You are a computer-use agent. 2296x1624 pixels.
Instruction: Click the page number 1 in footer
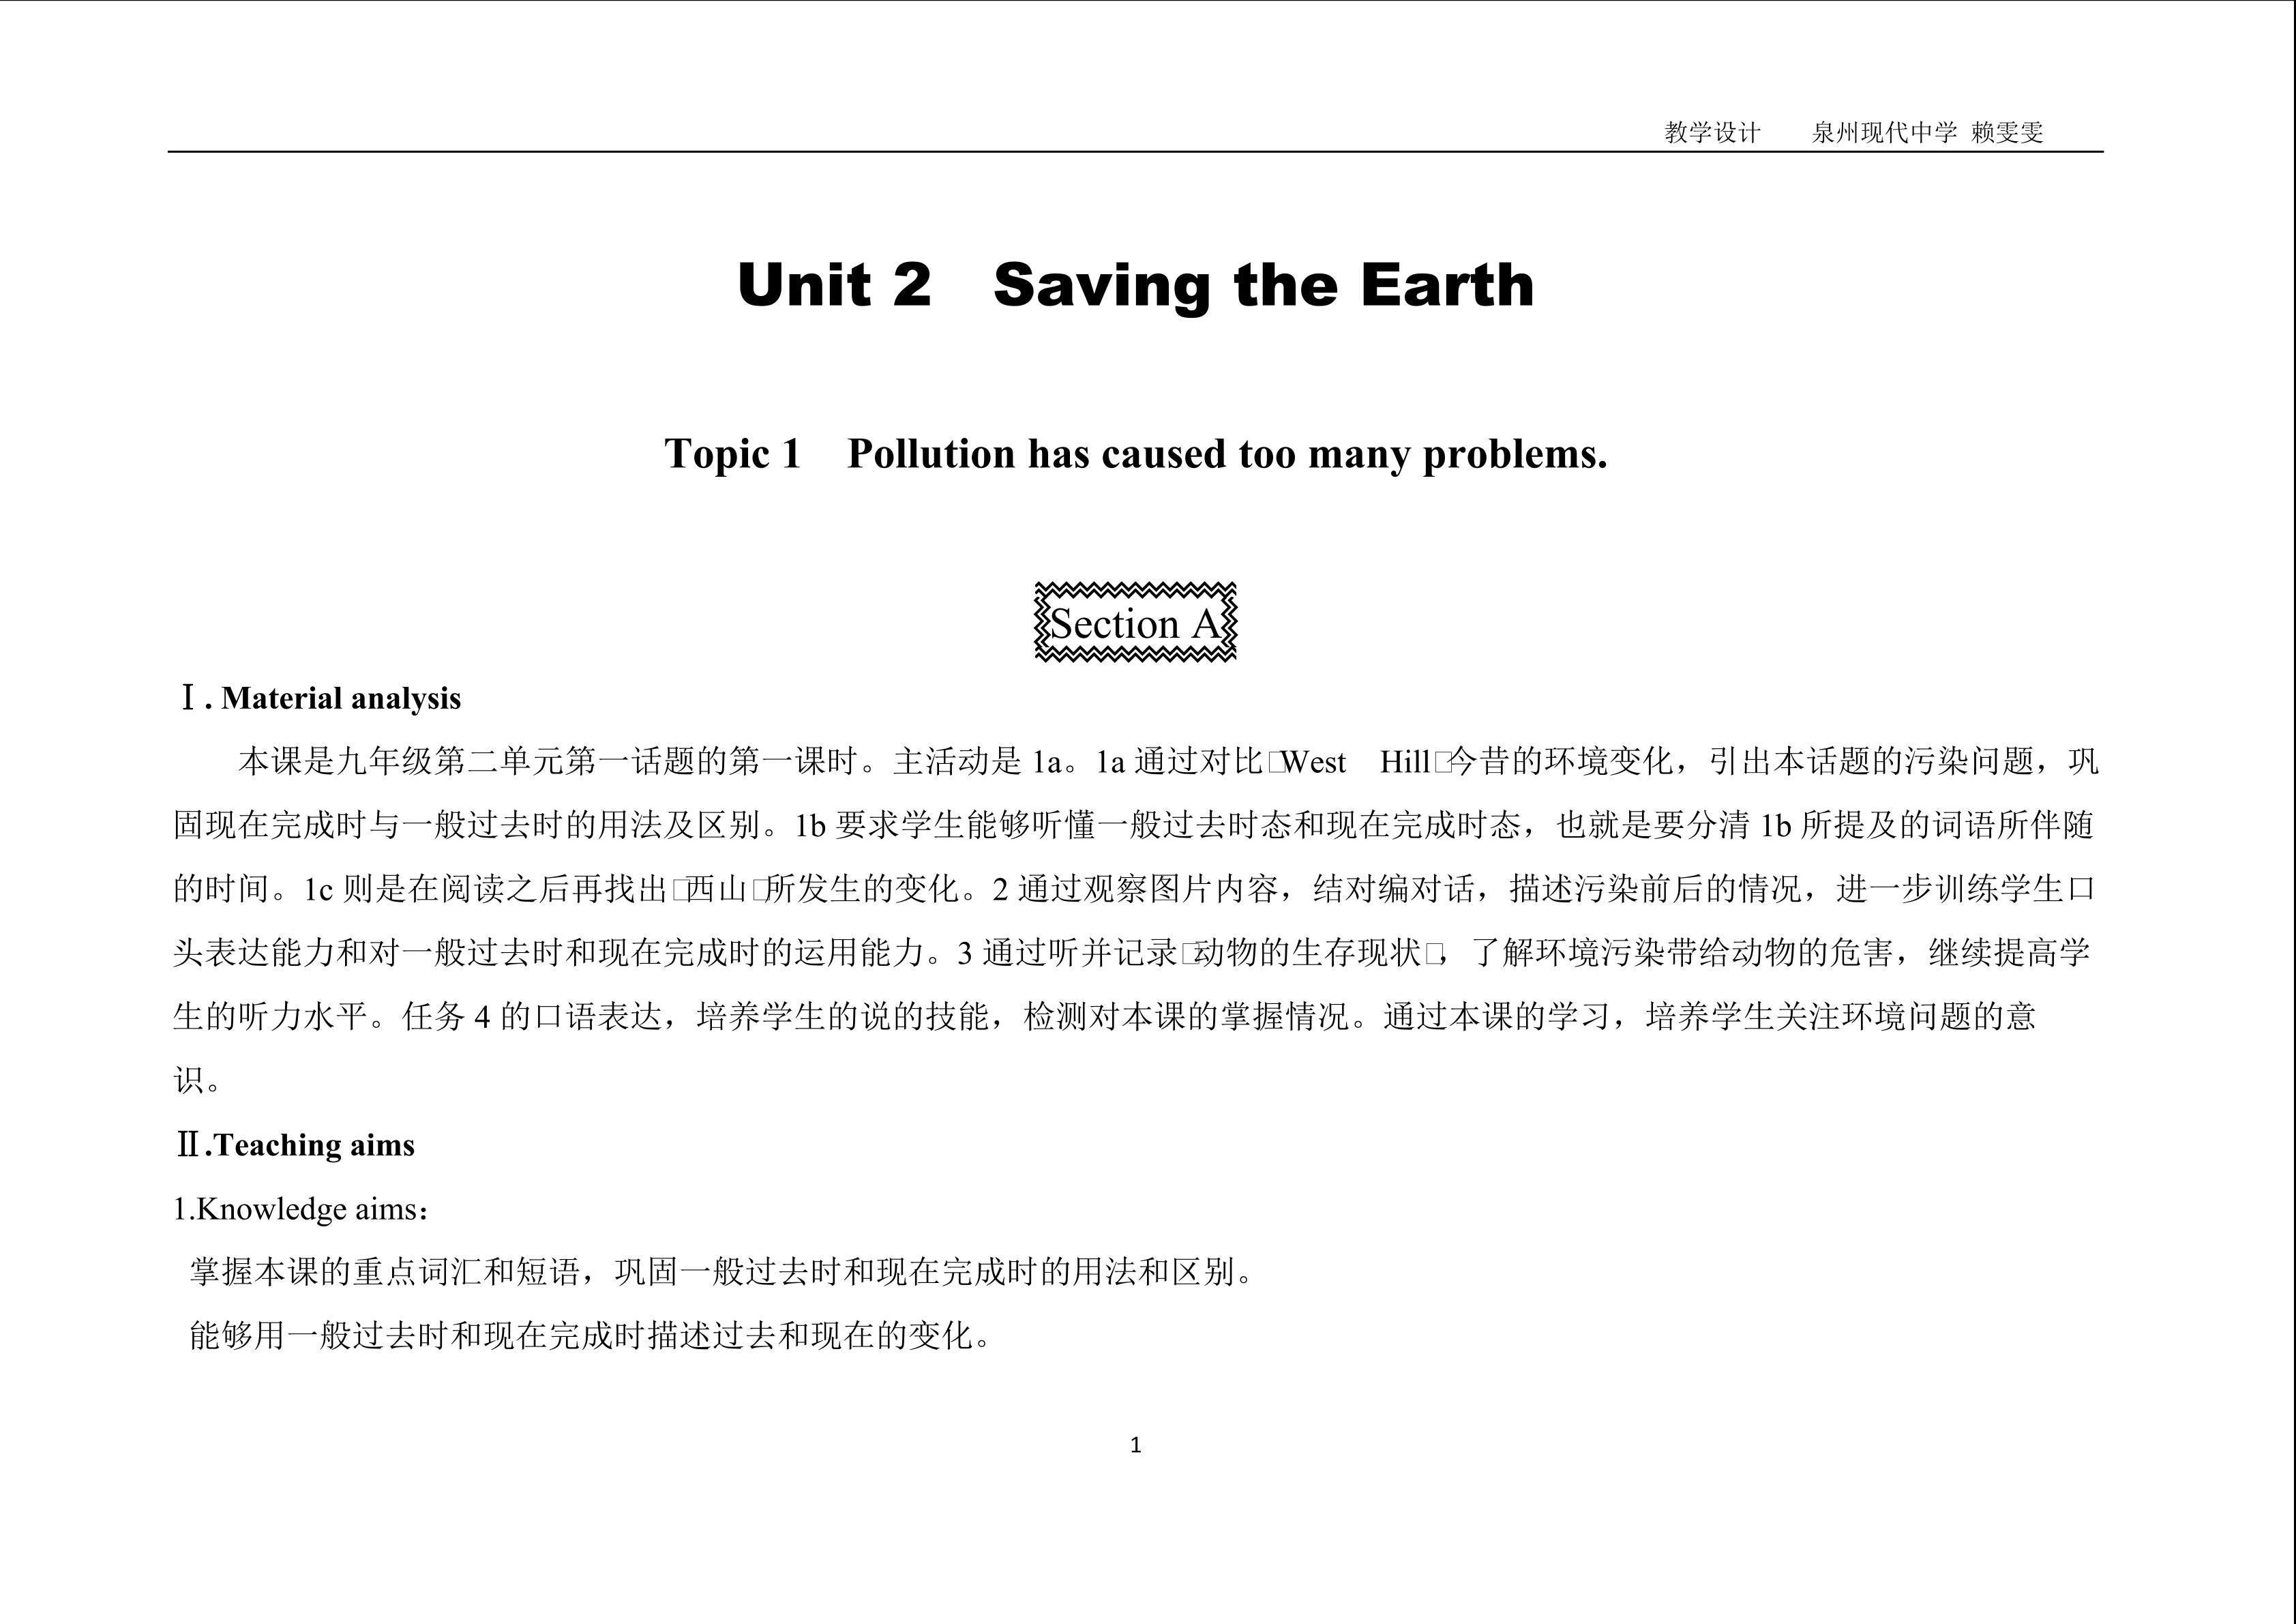click(x=1135, y=1445)
